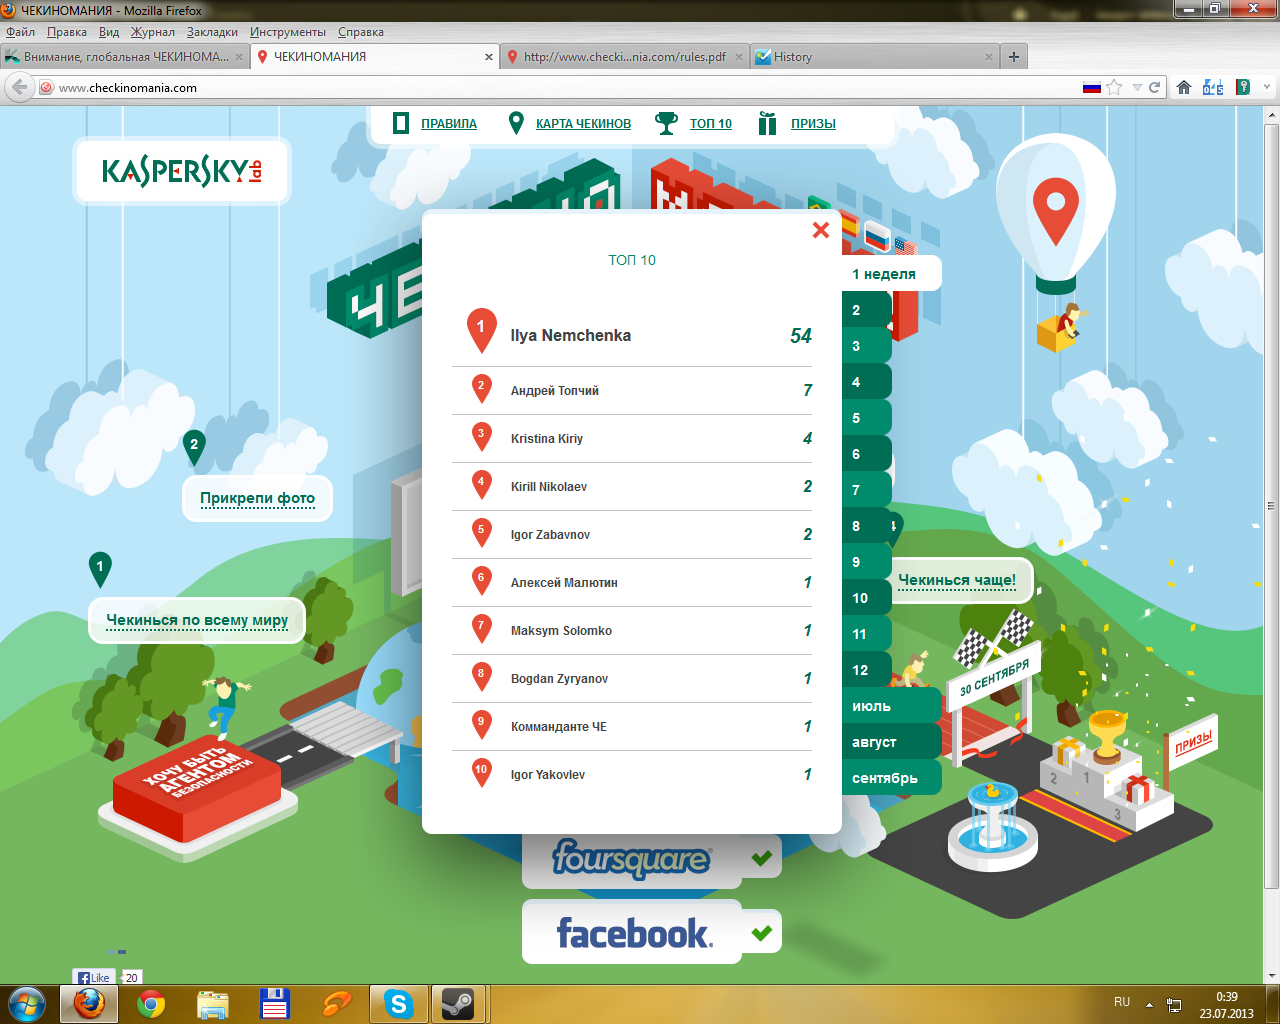
Task: Click Igor Zabavnov in the ranking
Action: tap(550, 535)
